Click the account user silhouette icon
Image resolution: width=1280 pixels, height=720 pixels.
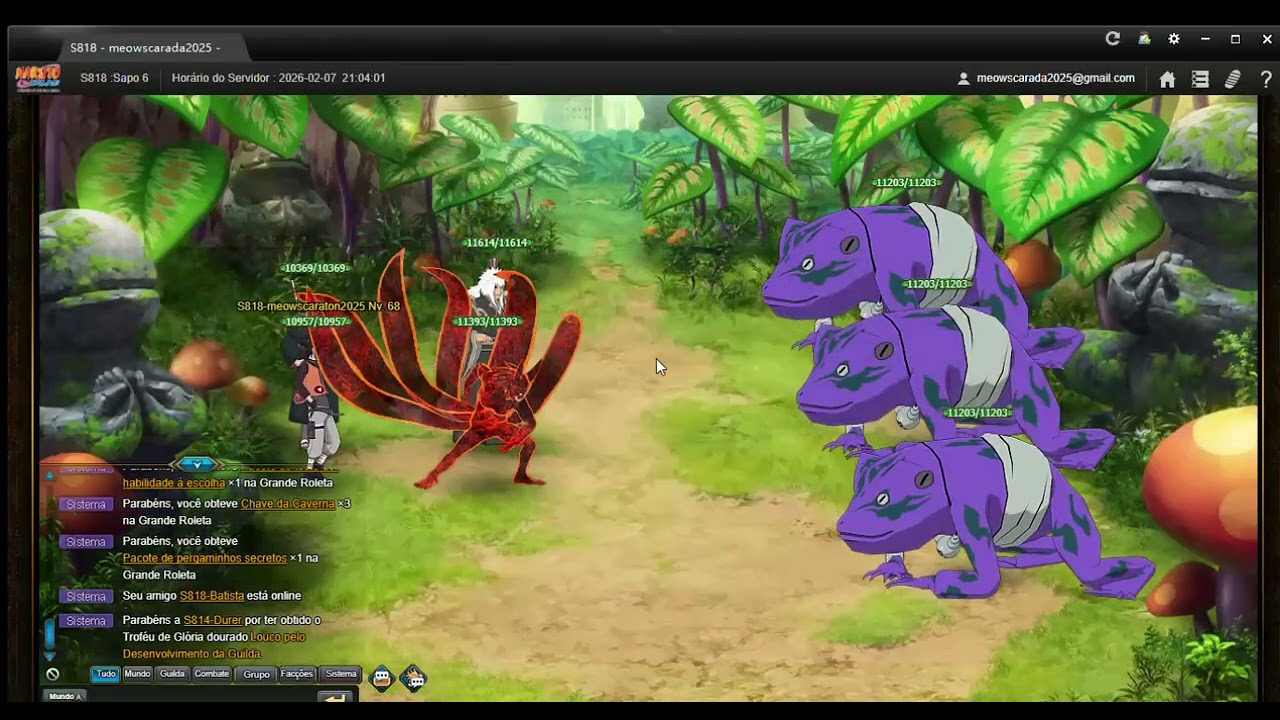click(963, 78)
